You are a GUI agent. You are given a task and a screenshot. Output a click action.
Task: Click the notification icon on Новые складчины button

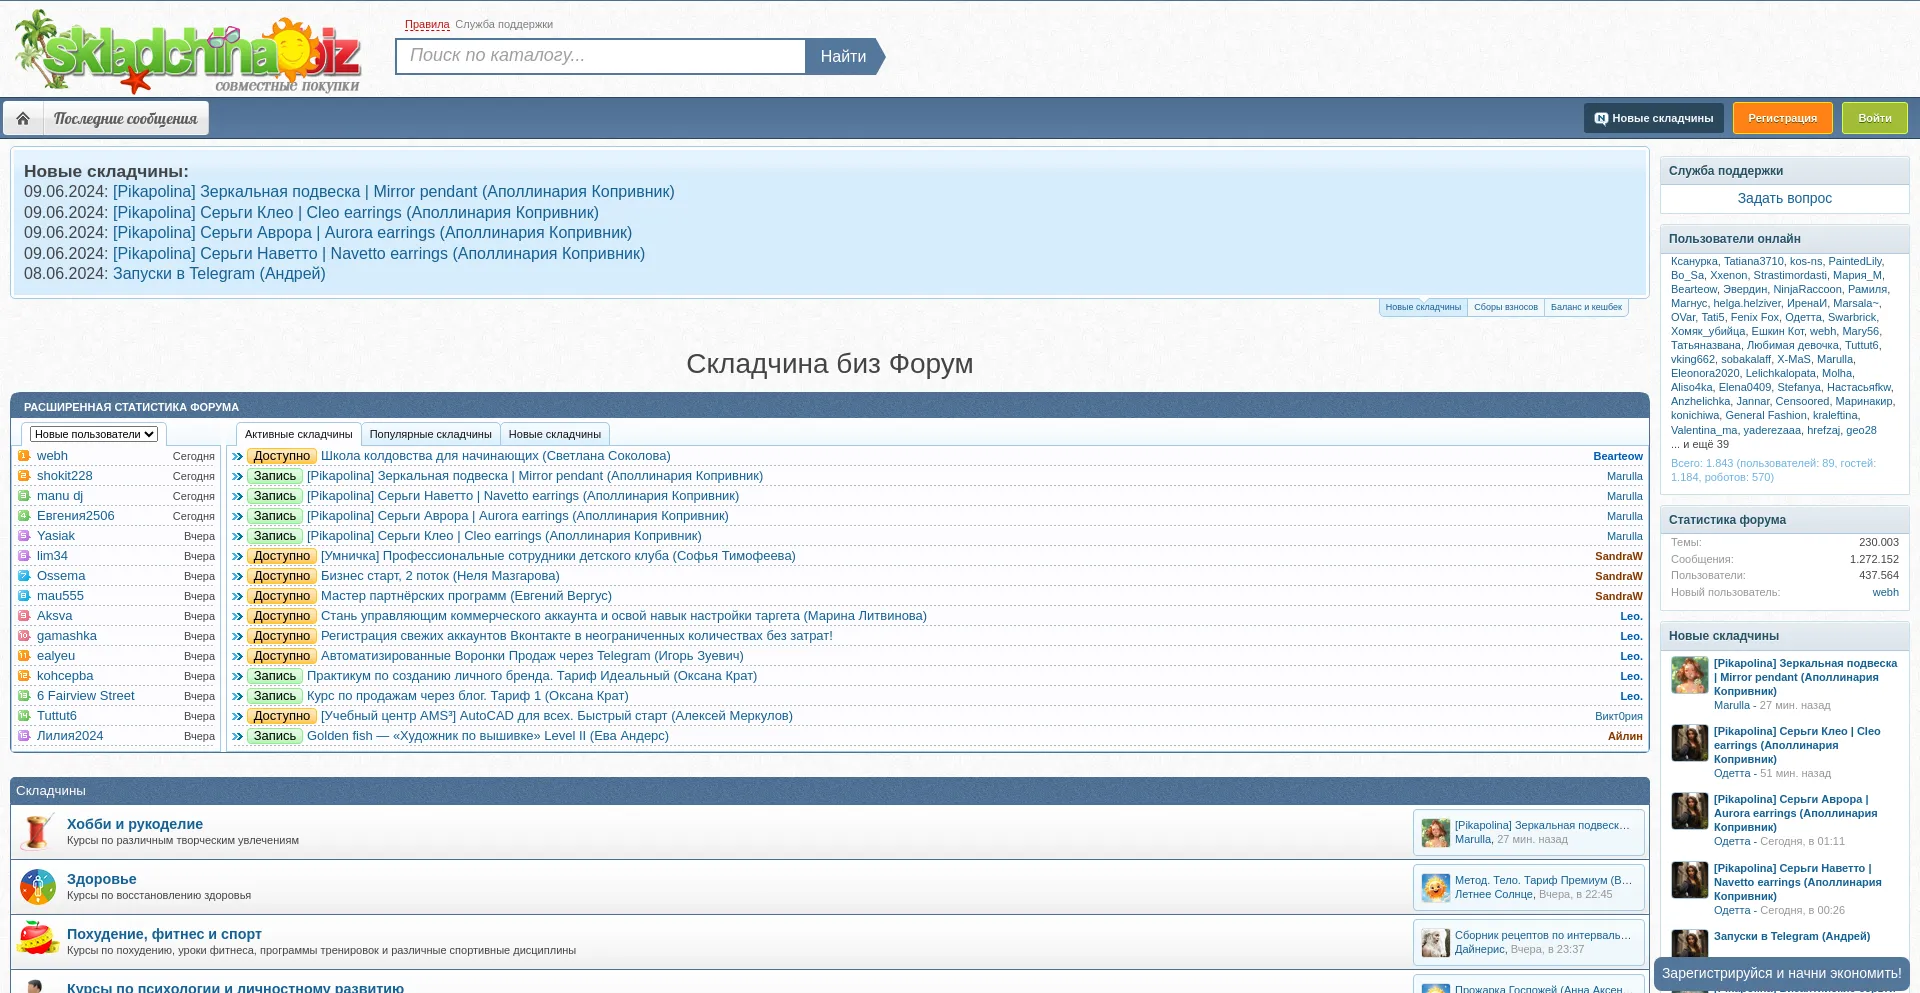coord(1603,117)
